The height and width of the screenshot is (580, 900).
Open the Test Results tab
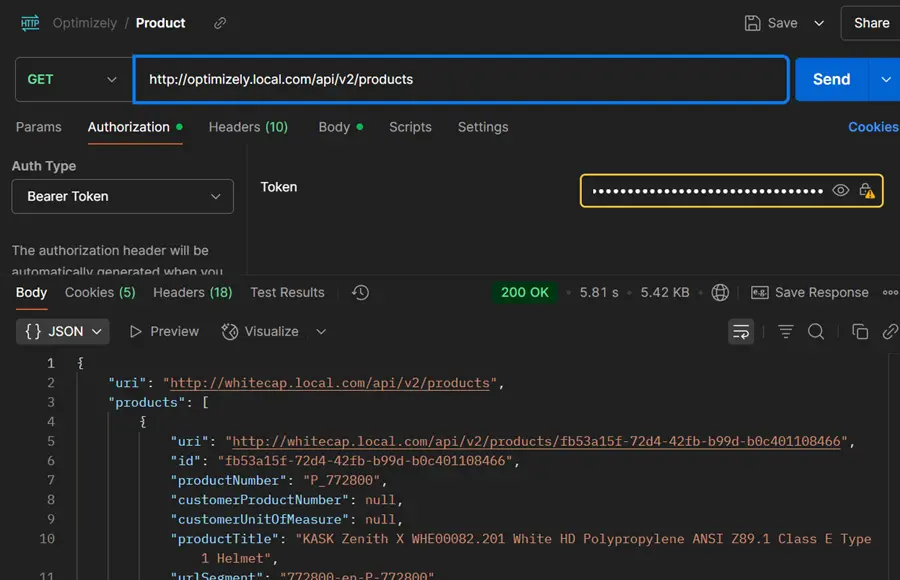click(x=287, y=292)
